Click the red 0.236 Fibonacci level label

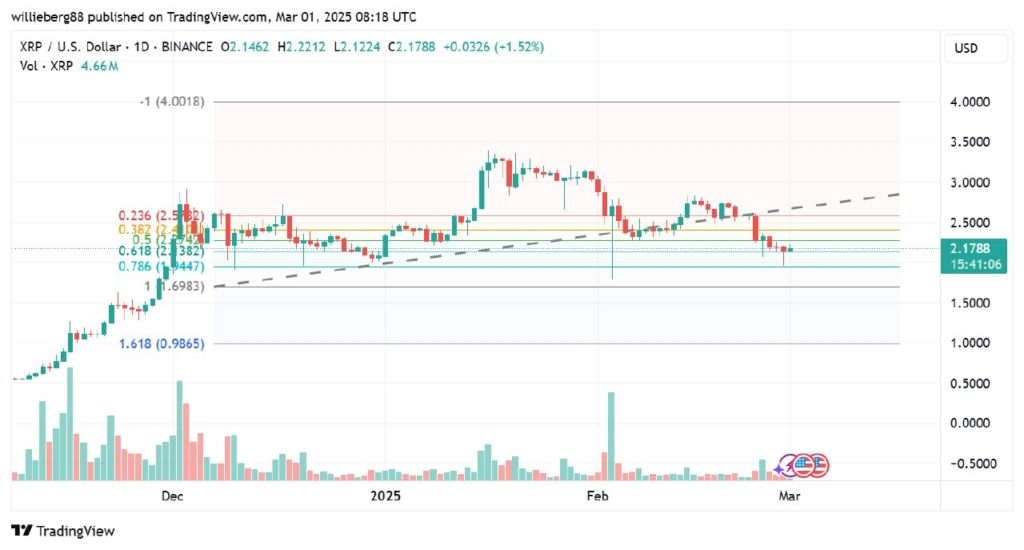(162, 215)
